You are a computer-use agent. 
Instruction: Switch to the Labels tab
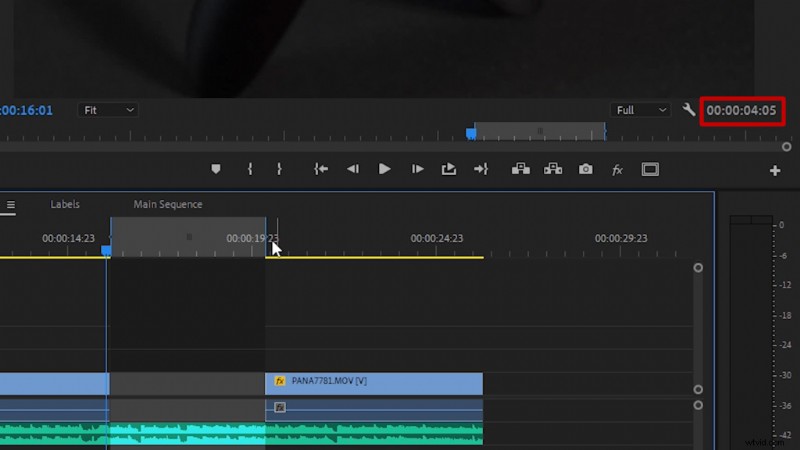click(x=65, y=204)
